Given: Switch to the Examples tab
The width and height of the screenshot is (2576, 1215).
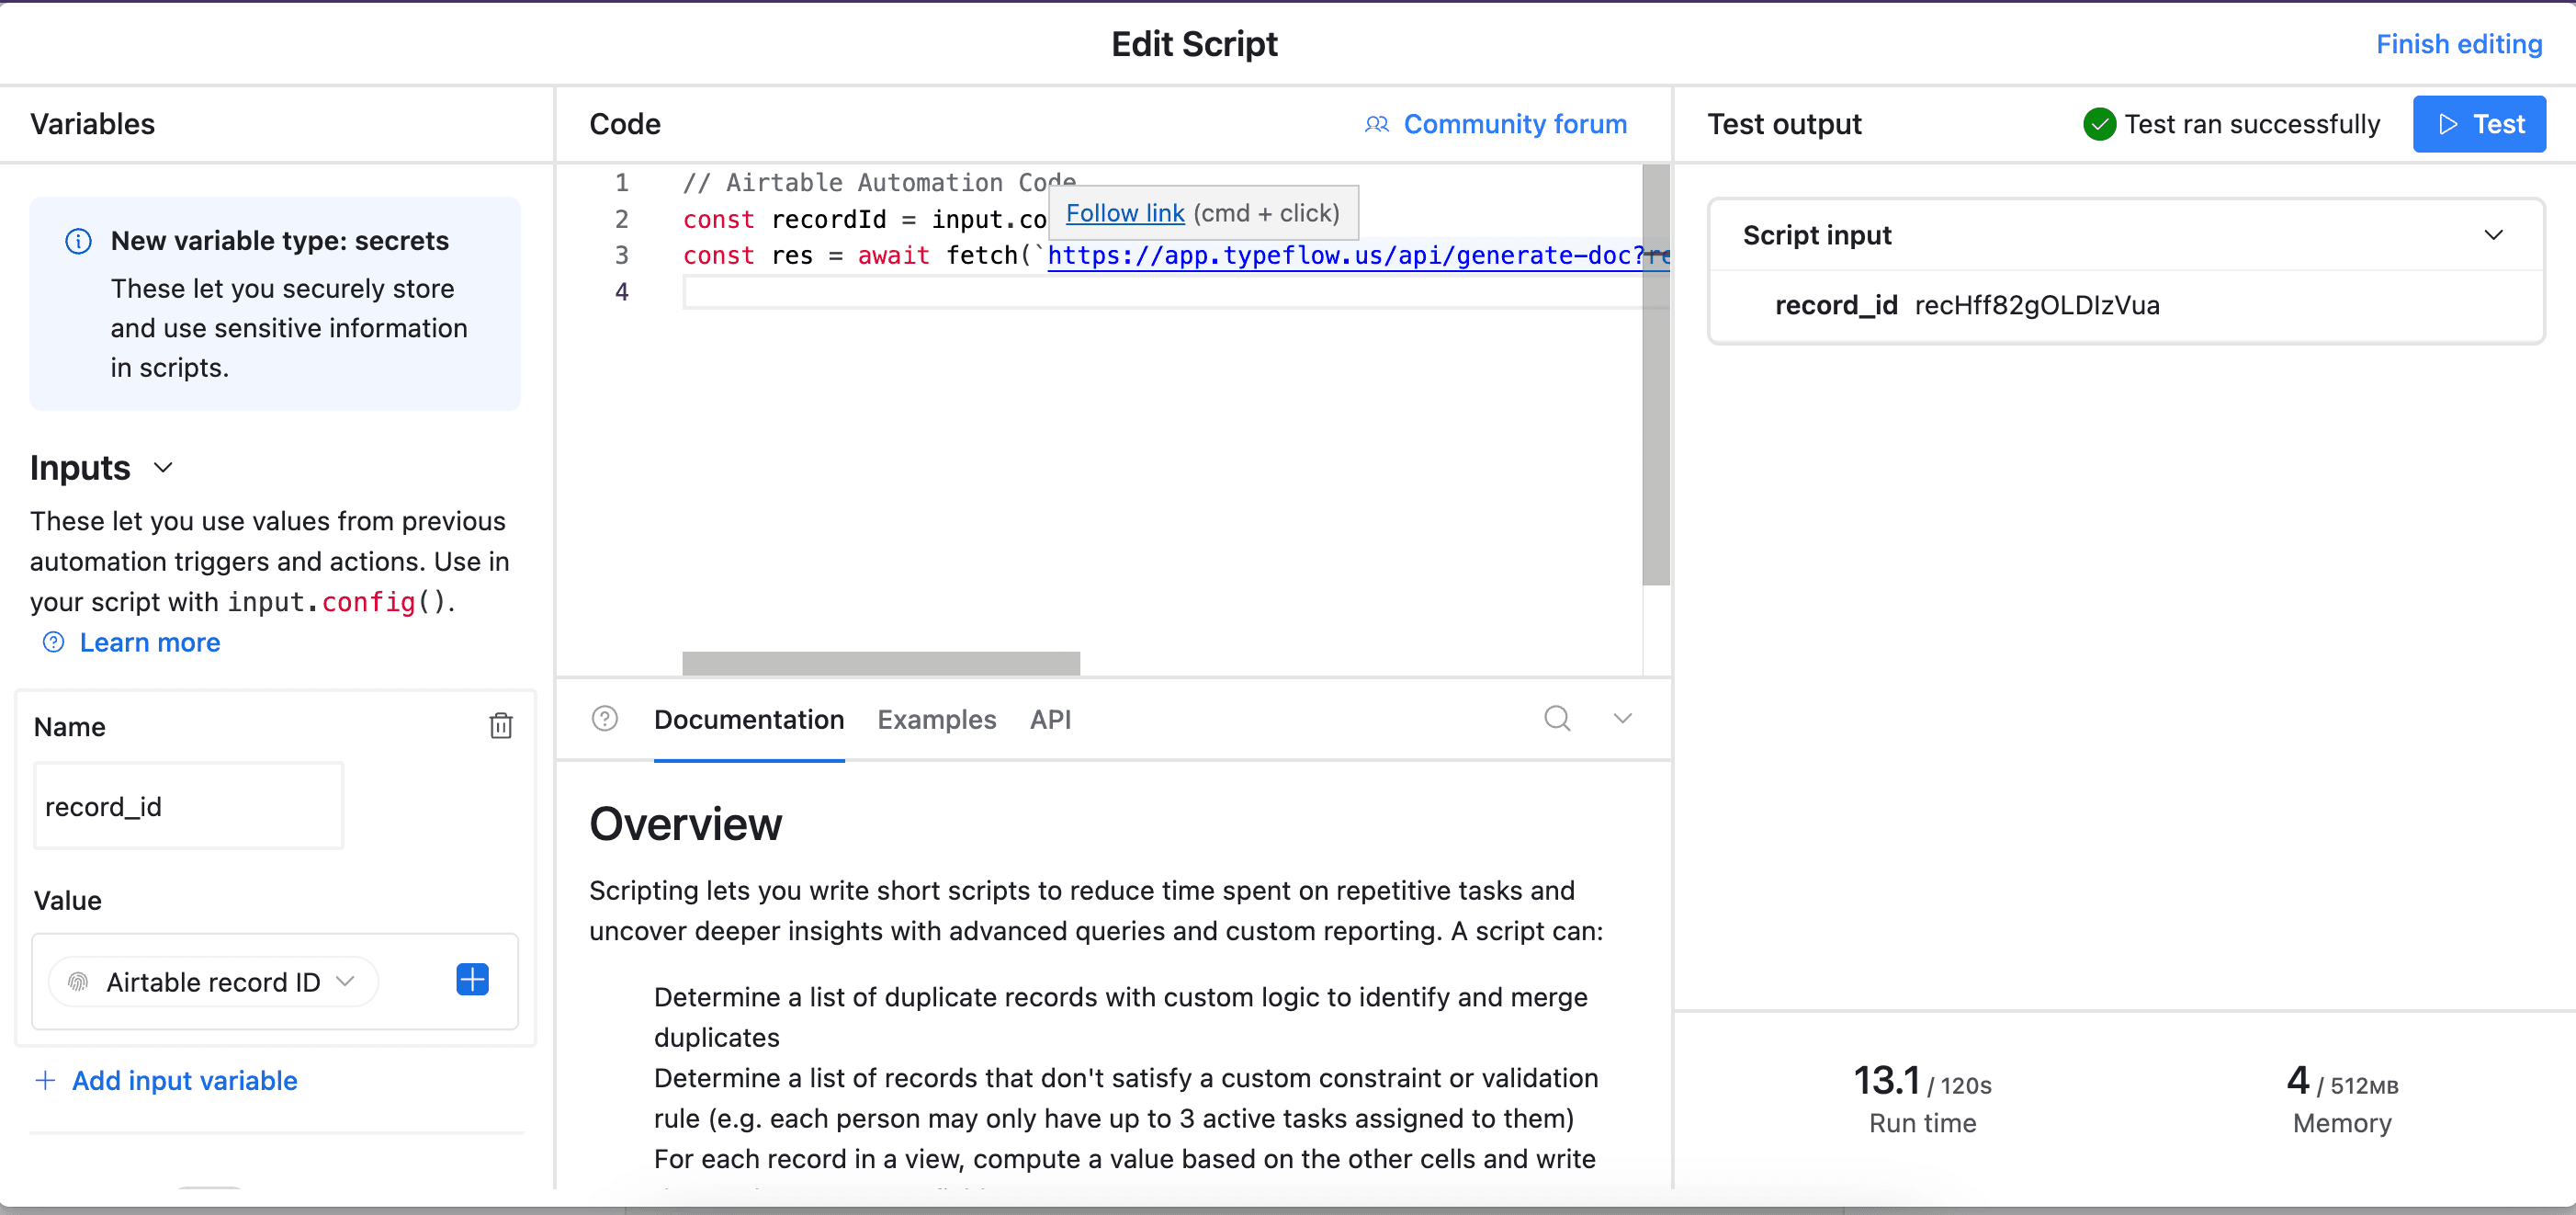Looking at the screenshot, I should coord(936,719).
